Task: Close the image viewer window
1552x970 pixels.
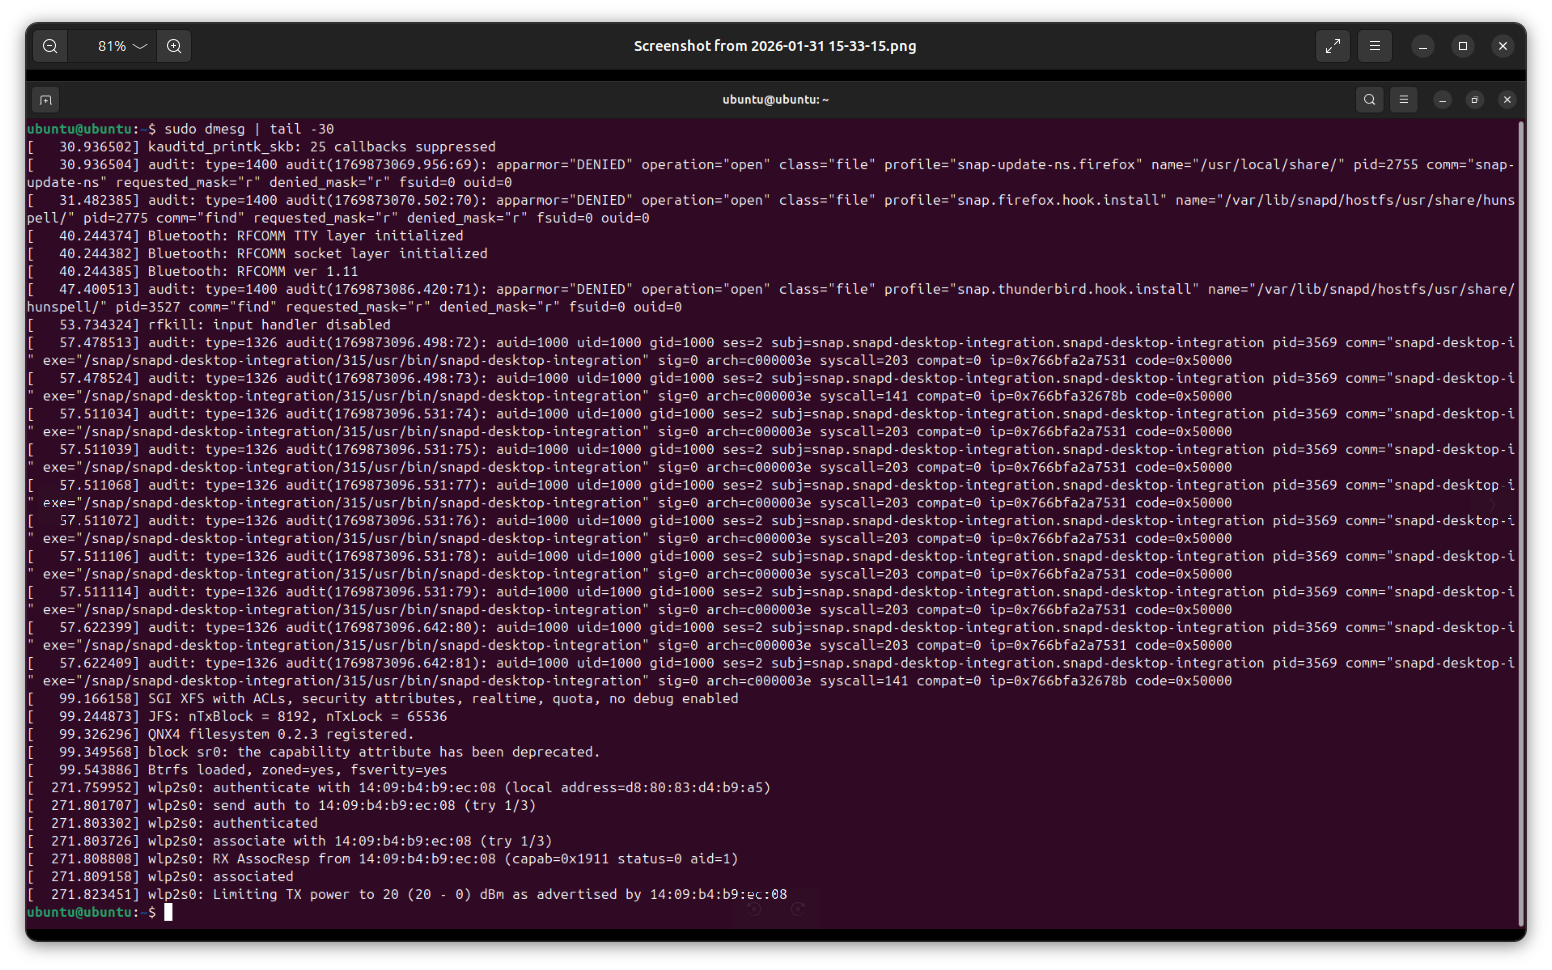Action: click(1502, 46)
